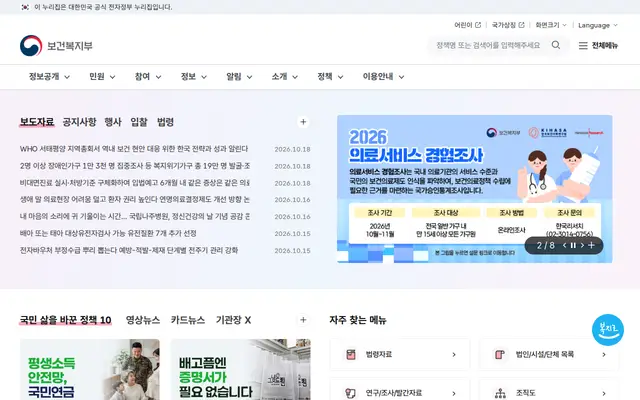Image resolution: width=640 pixels, height=400 pixels.
Task: Open the 어린이 external link
Action: coord(467,25)
